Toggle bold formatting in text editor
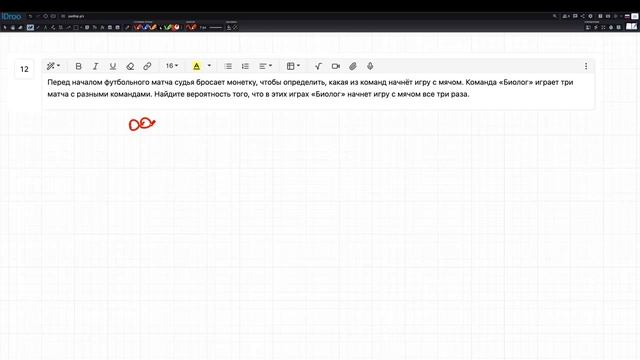 coord(78,66)
